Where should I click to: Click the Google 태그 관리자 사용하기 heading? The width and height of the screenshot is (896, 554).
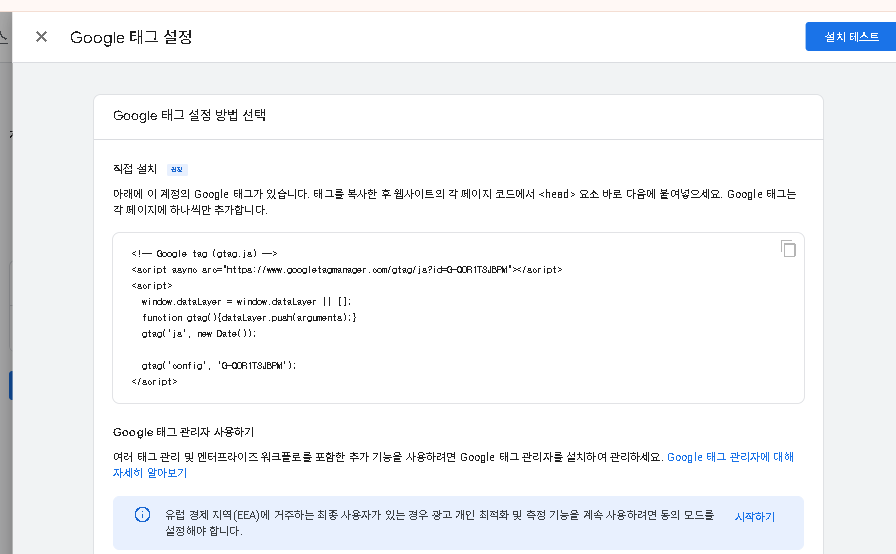pyautogui.click(x=183, y=432)
